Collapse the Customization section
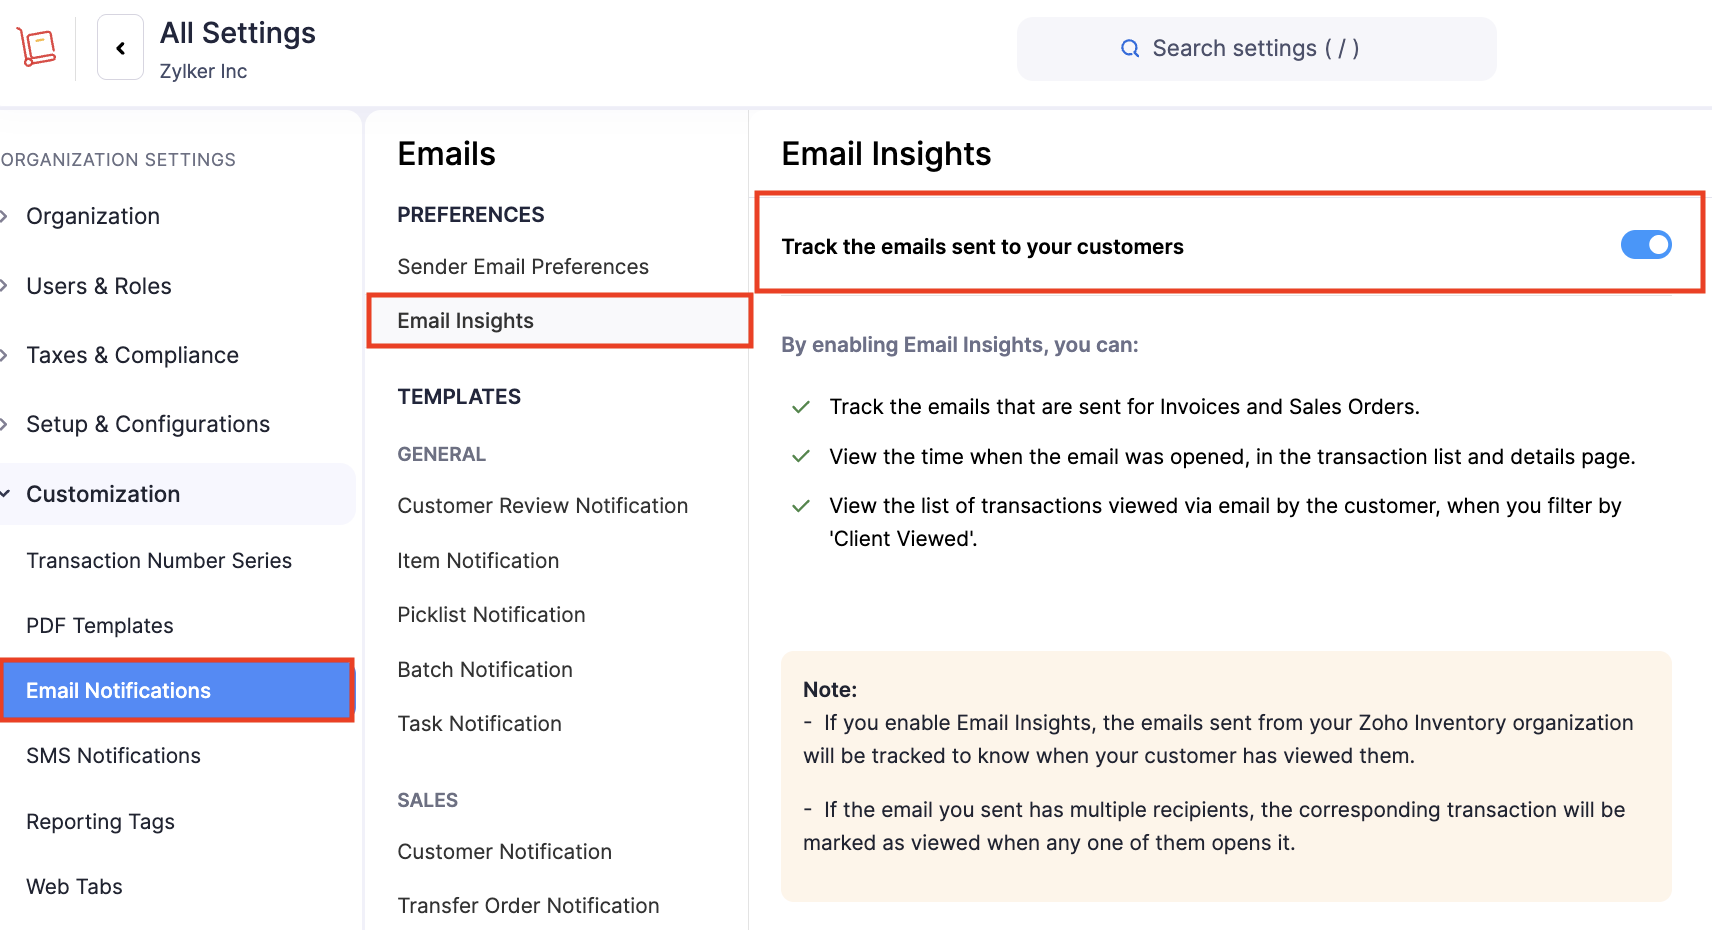Viewport: 1712px width, 930px height. point(102,493)
